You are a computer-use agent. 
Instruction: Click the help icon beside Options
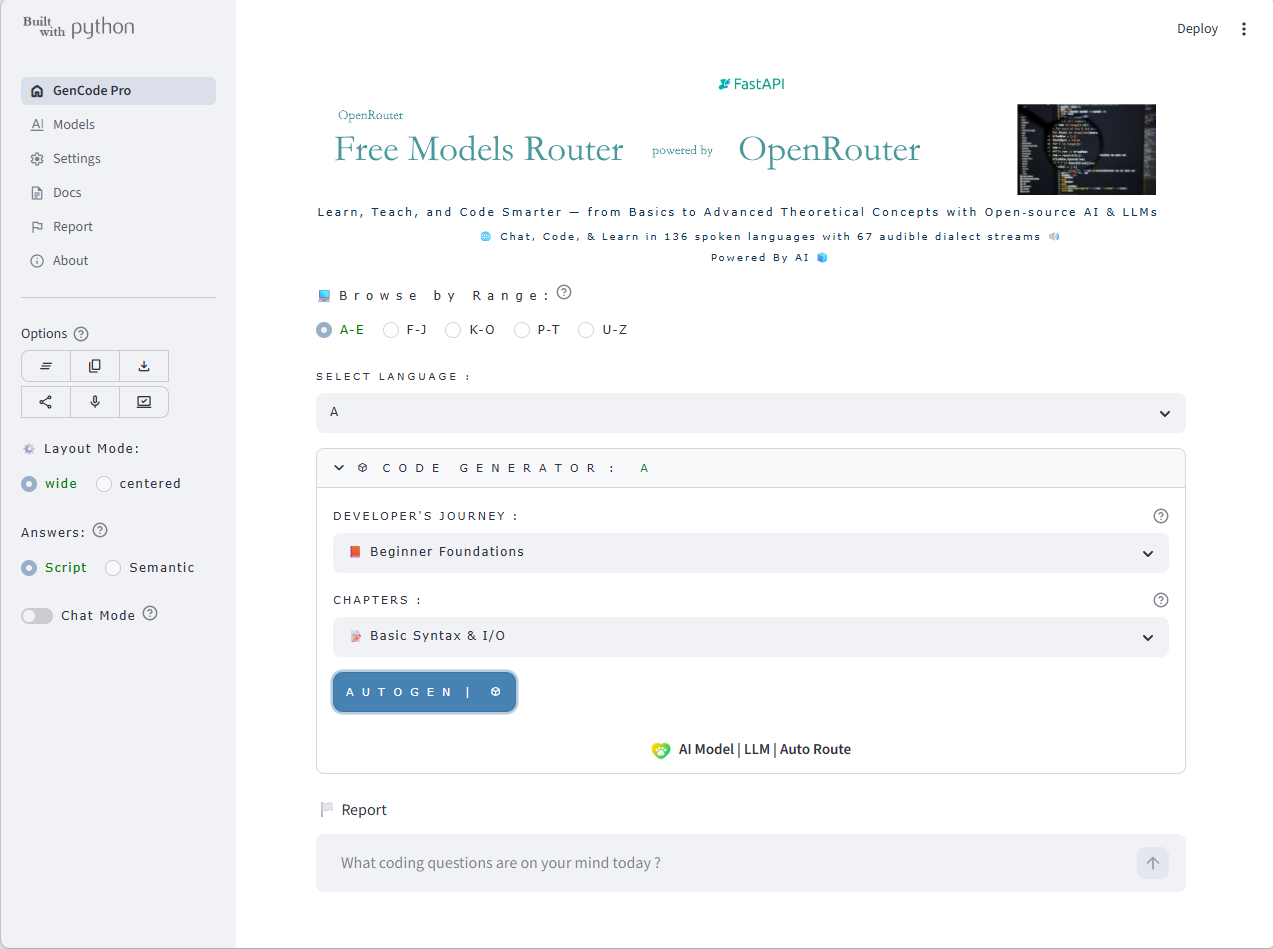point(82,334)
